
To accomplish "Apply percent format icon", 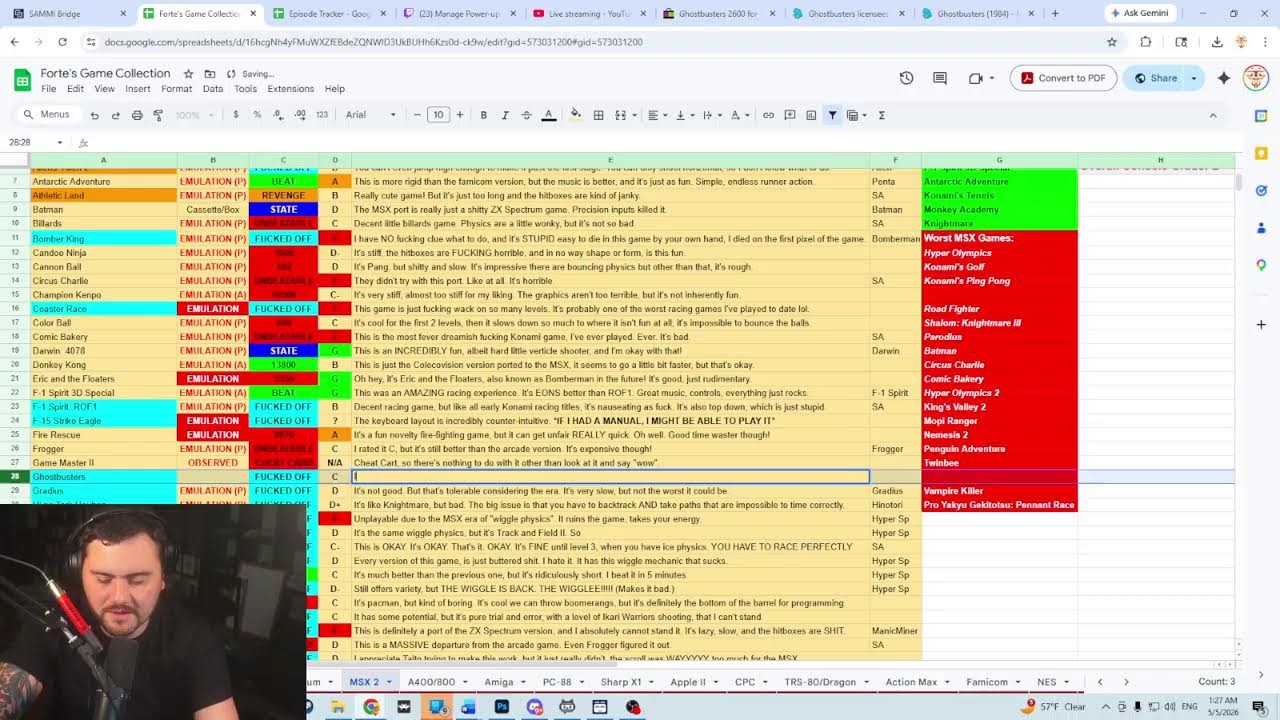I will pos(257,115).
